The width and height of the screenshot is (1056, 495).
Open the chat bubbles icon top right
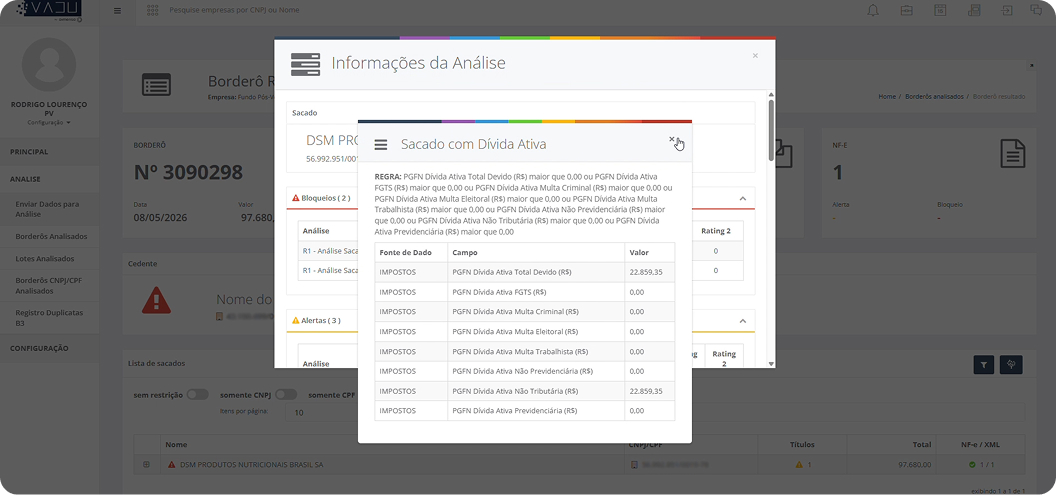click(1036, 10)
